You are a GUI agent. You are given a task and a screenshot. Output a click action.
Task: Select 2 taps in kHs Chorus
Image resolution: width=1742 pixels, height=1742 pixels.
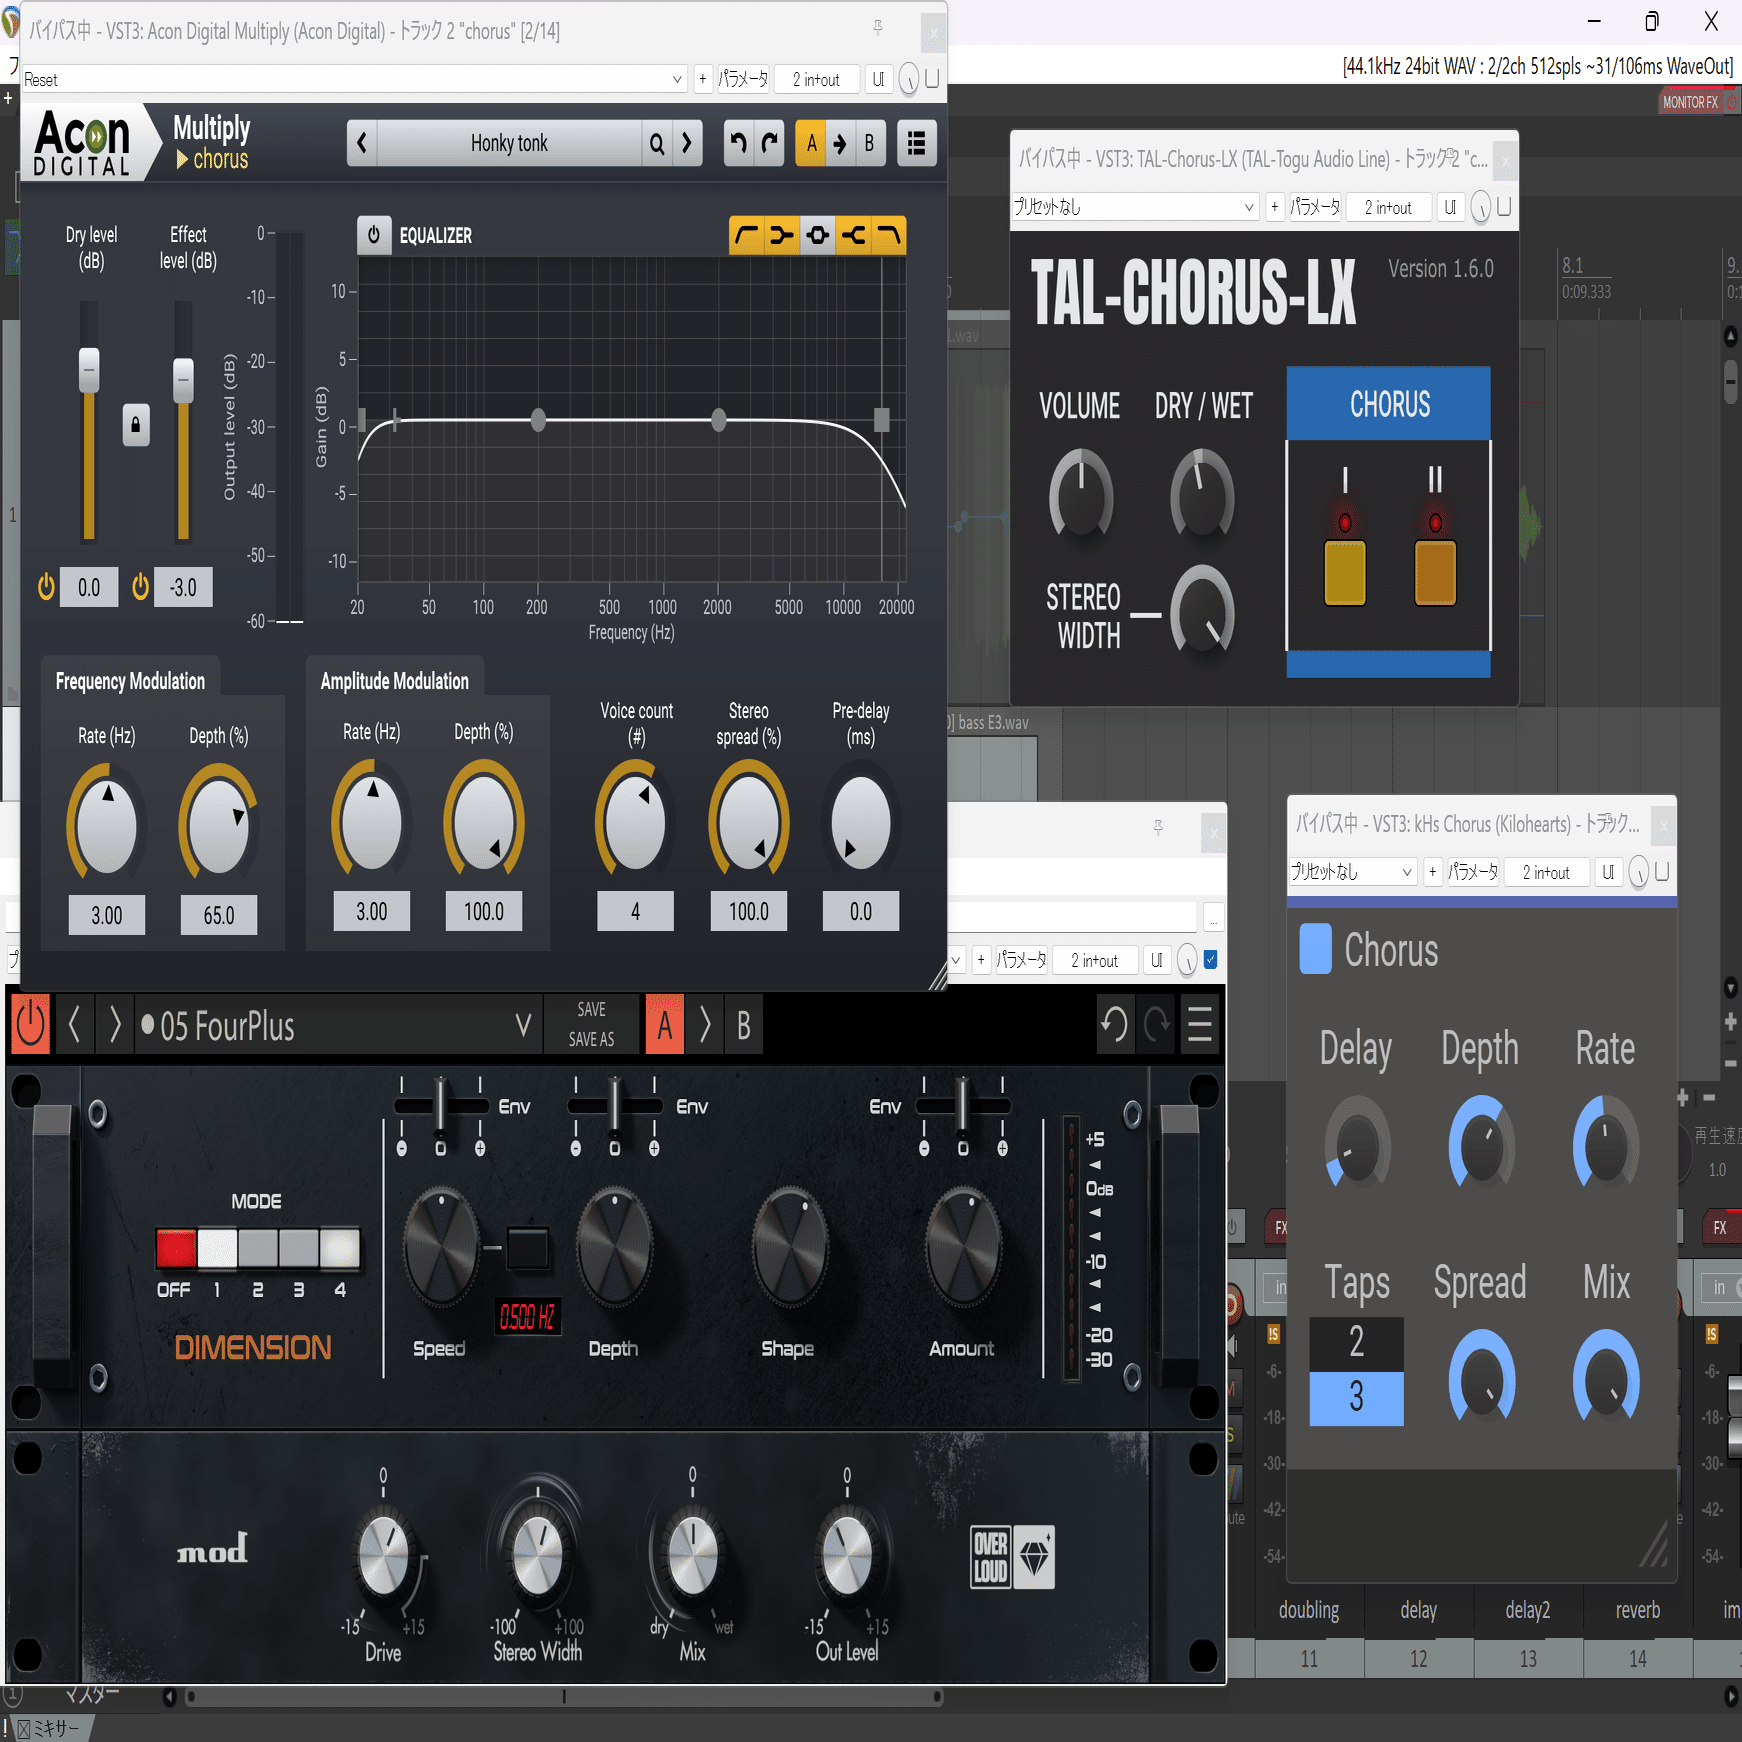click(1356, 1343)
